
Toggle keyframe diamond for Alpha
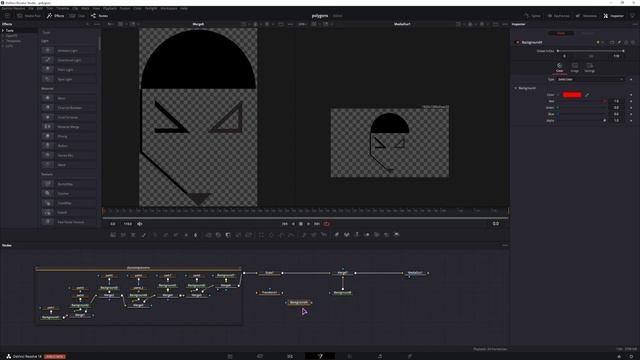(631, 120)
